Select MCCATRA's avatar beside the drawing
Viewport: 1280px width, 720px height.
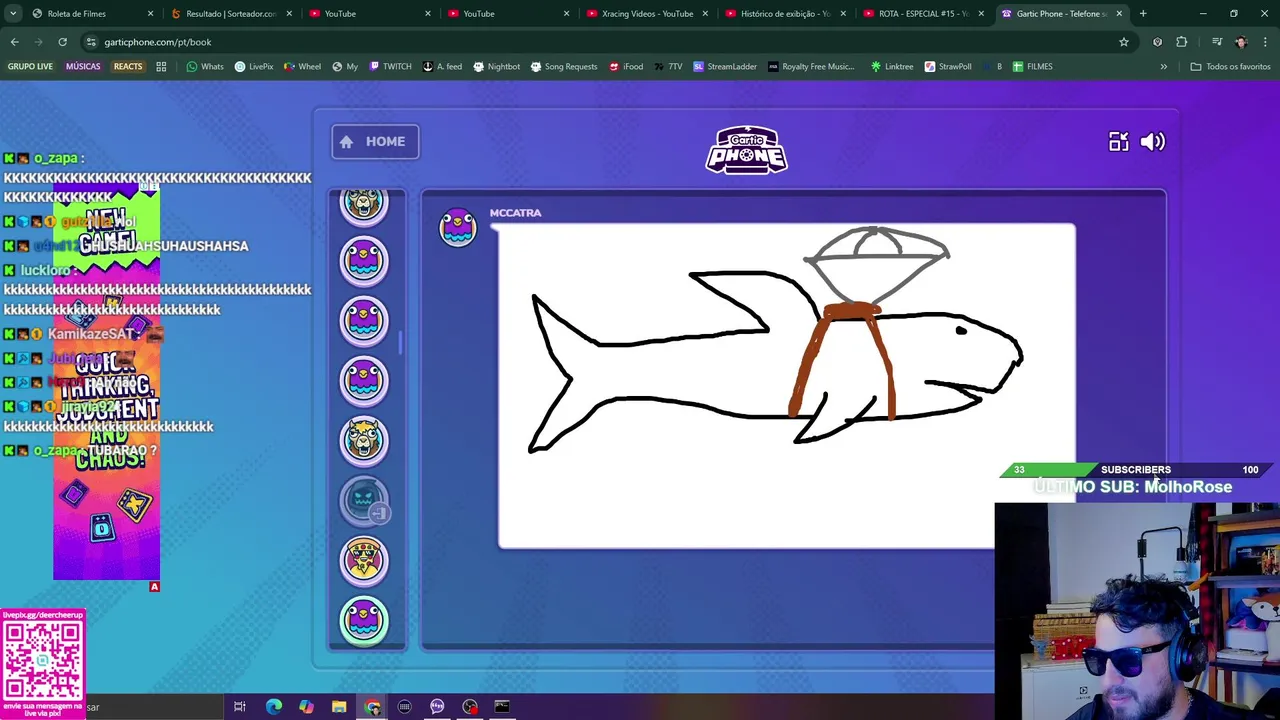pyautogui.click(x=458, y=227)
